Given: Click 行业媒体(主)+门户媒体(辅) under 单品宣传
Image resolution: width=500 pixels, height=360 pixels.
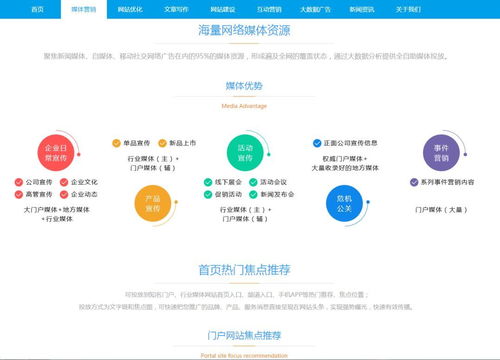Looking at the screenshot, I should pyautogui.click(x=153, y=163).
